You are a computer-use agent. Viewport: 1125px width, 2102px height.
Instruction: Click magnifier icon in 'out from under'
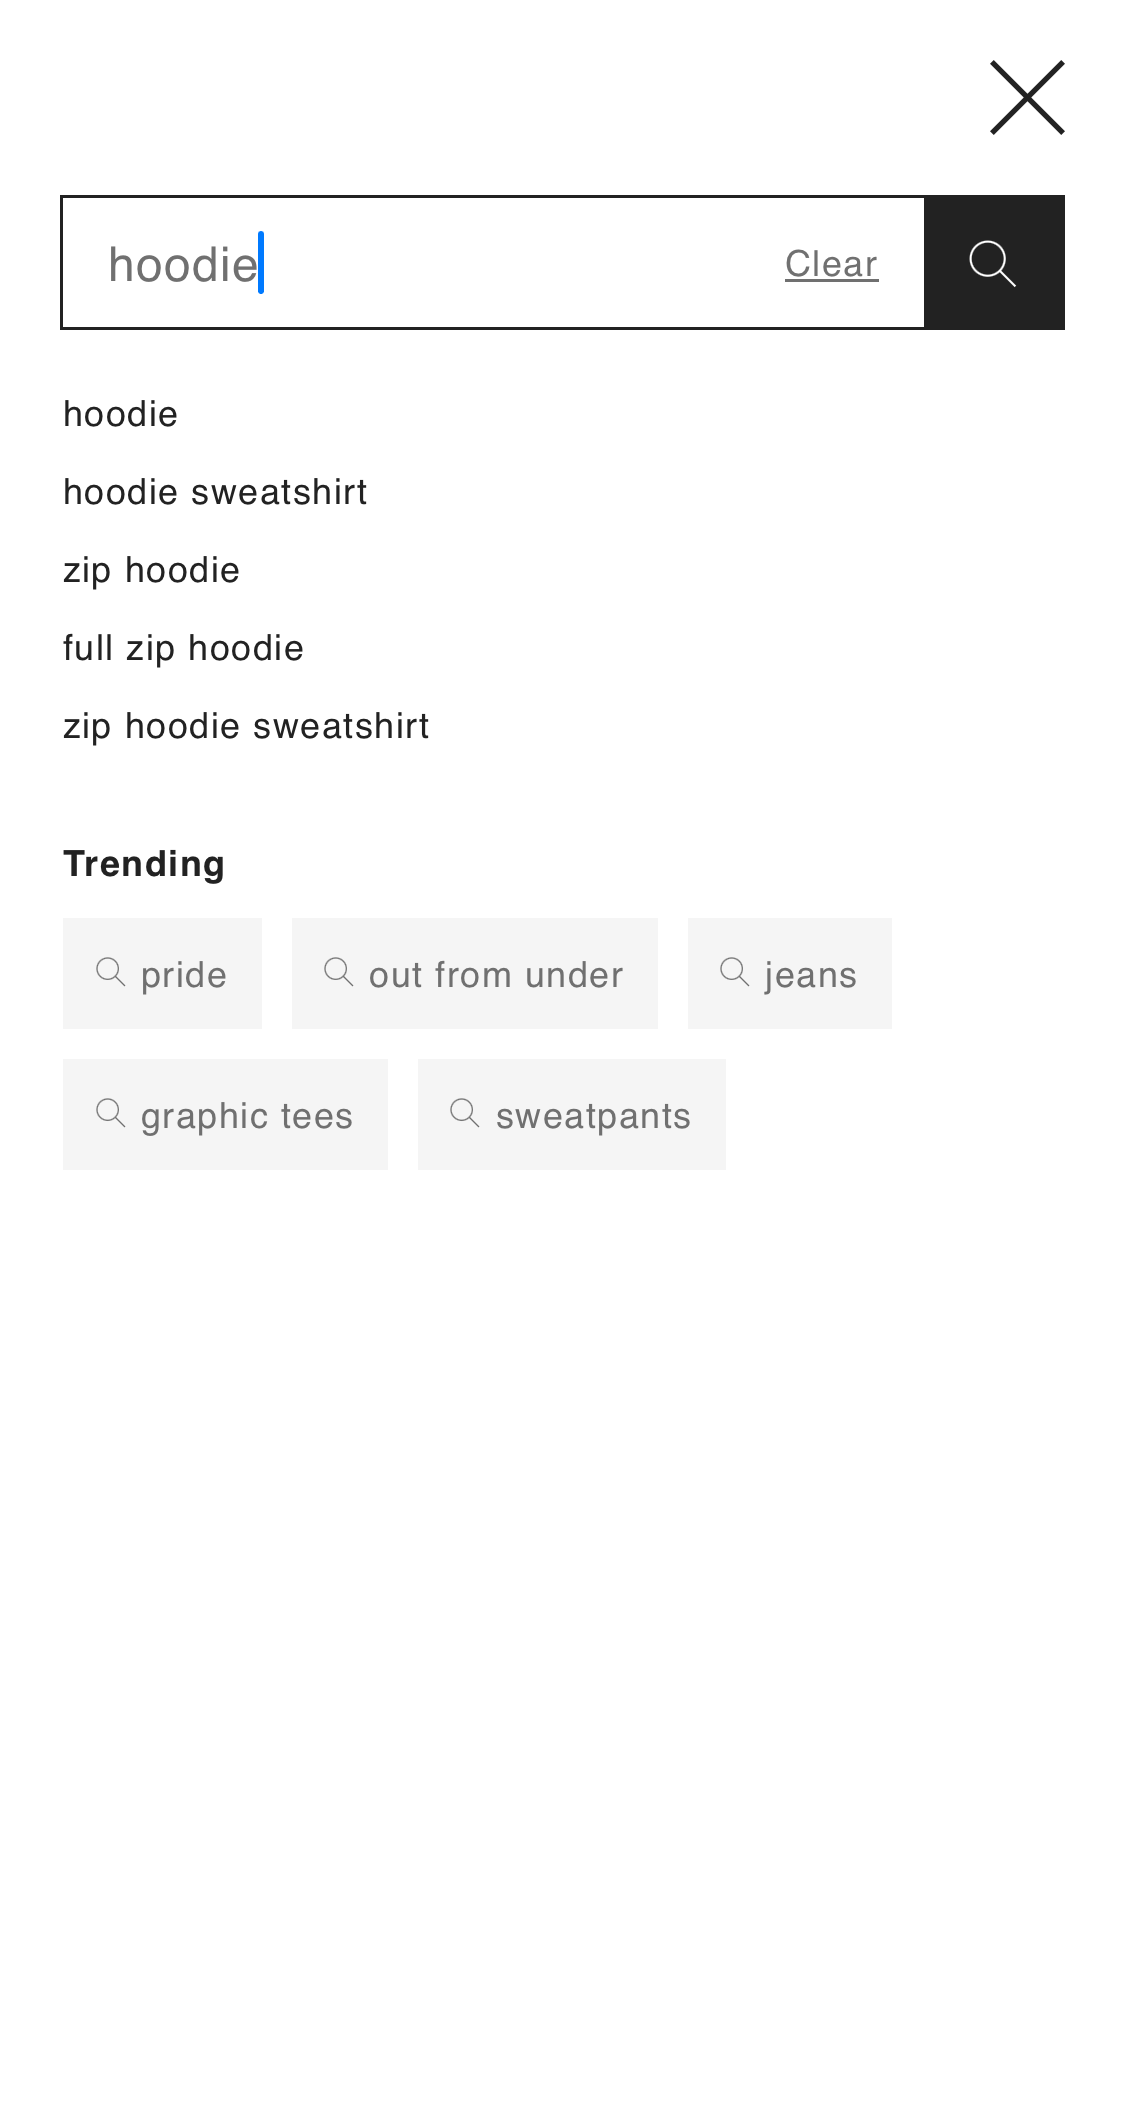(339, 972)
